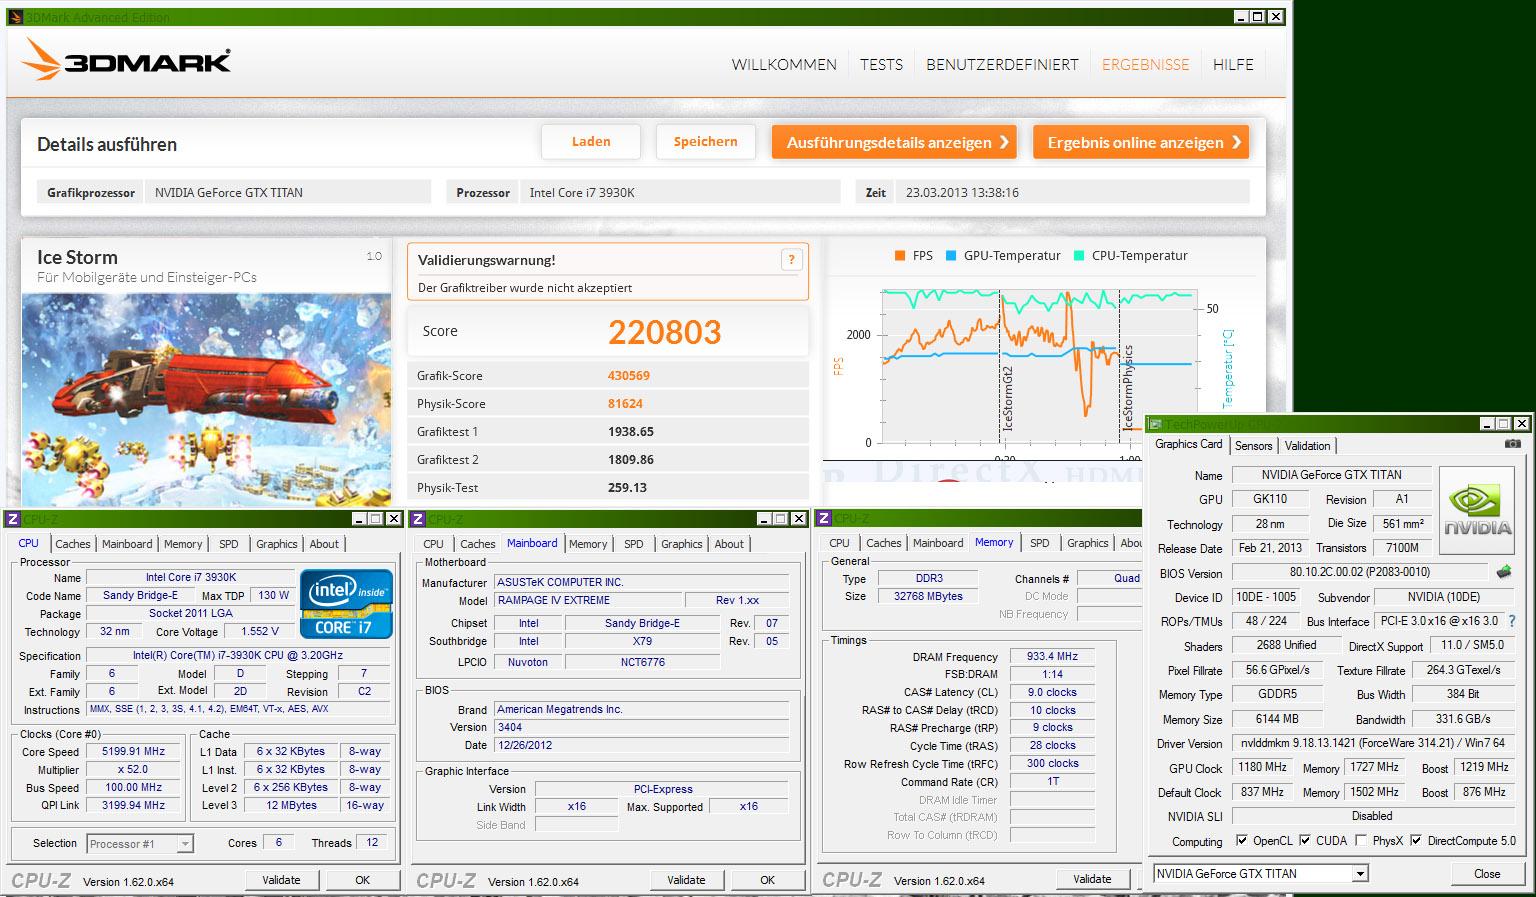Open the SPD tab in the CPU-Z window with the Intel logo

tap(229, 544)
